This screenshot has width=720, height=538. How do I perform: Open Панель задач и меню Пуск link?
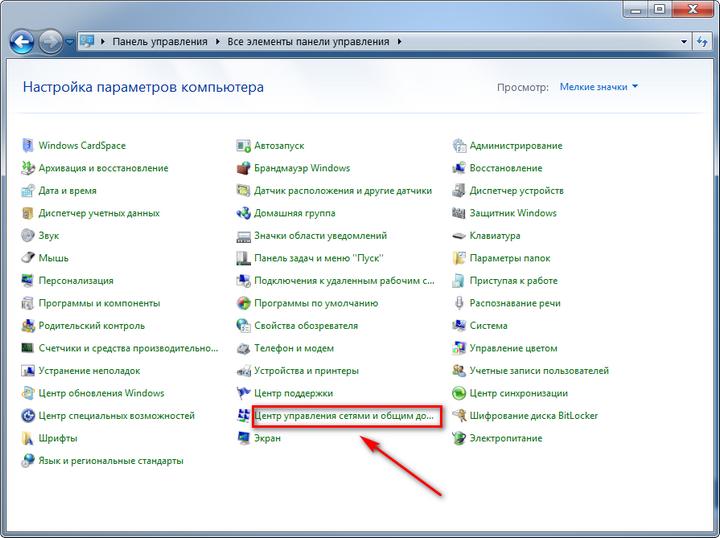click(x=319, y=258)
